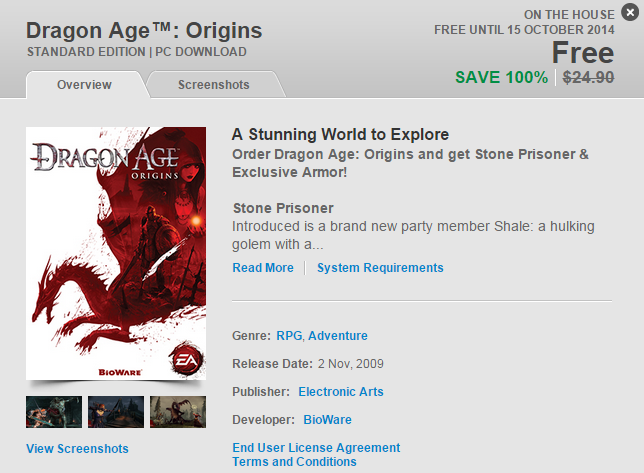Open System Requirements link
This screenshot has width=644, height=473.
click(x=380, y=268)
